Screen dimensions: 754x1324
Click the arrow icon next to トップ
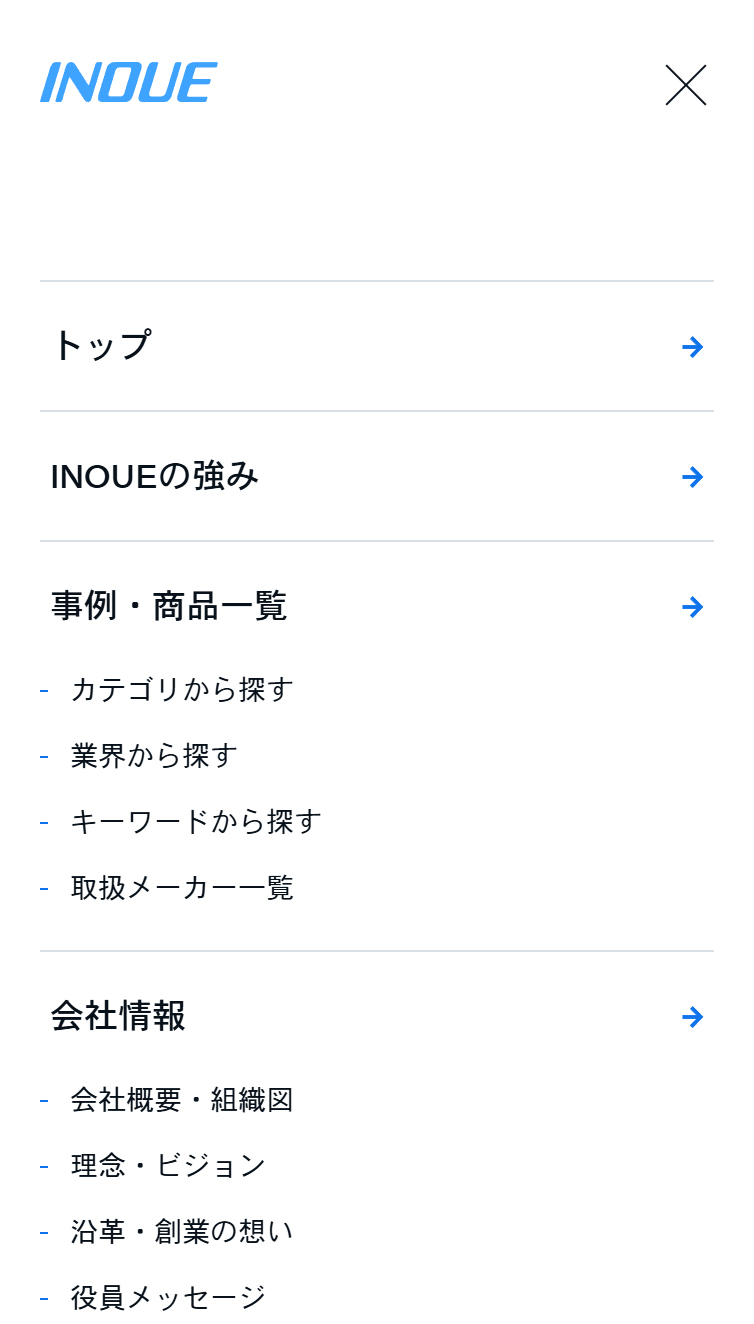point(692,346)
